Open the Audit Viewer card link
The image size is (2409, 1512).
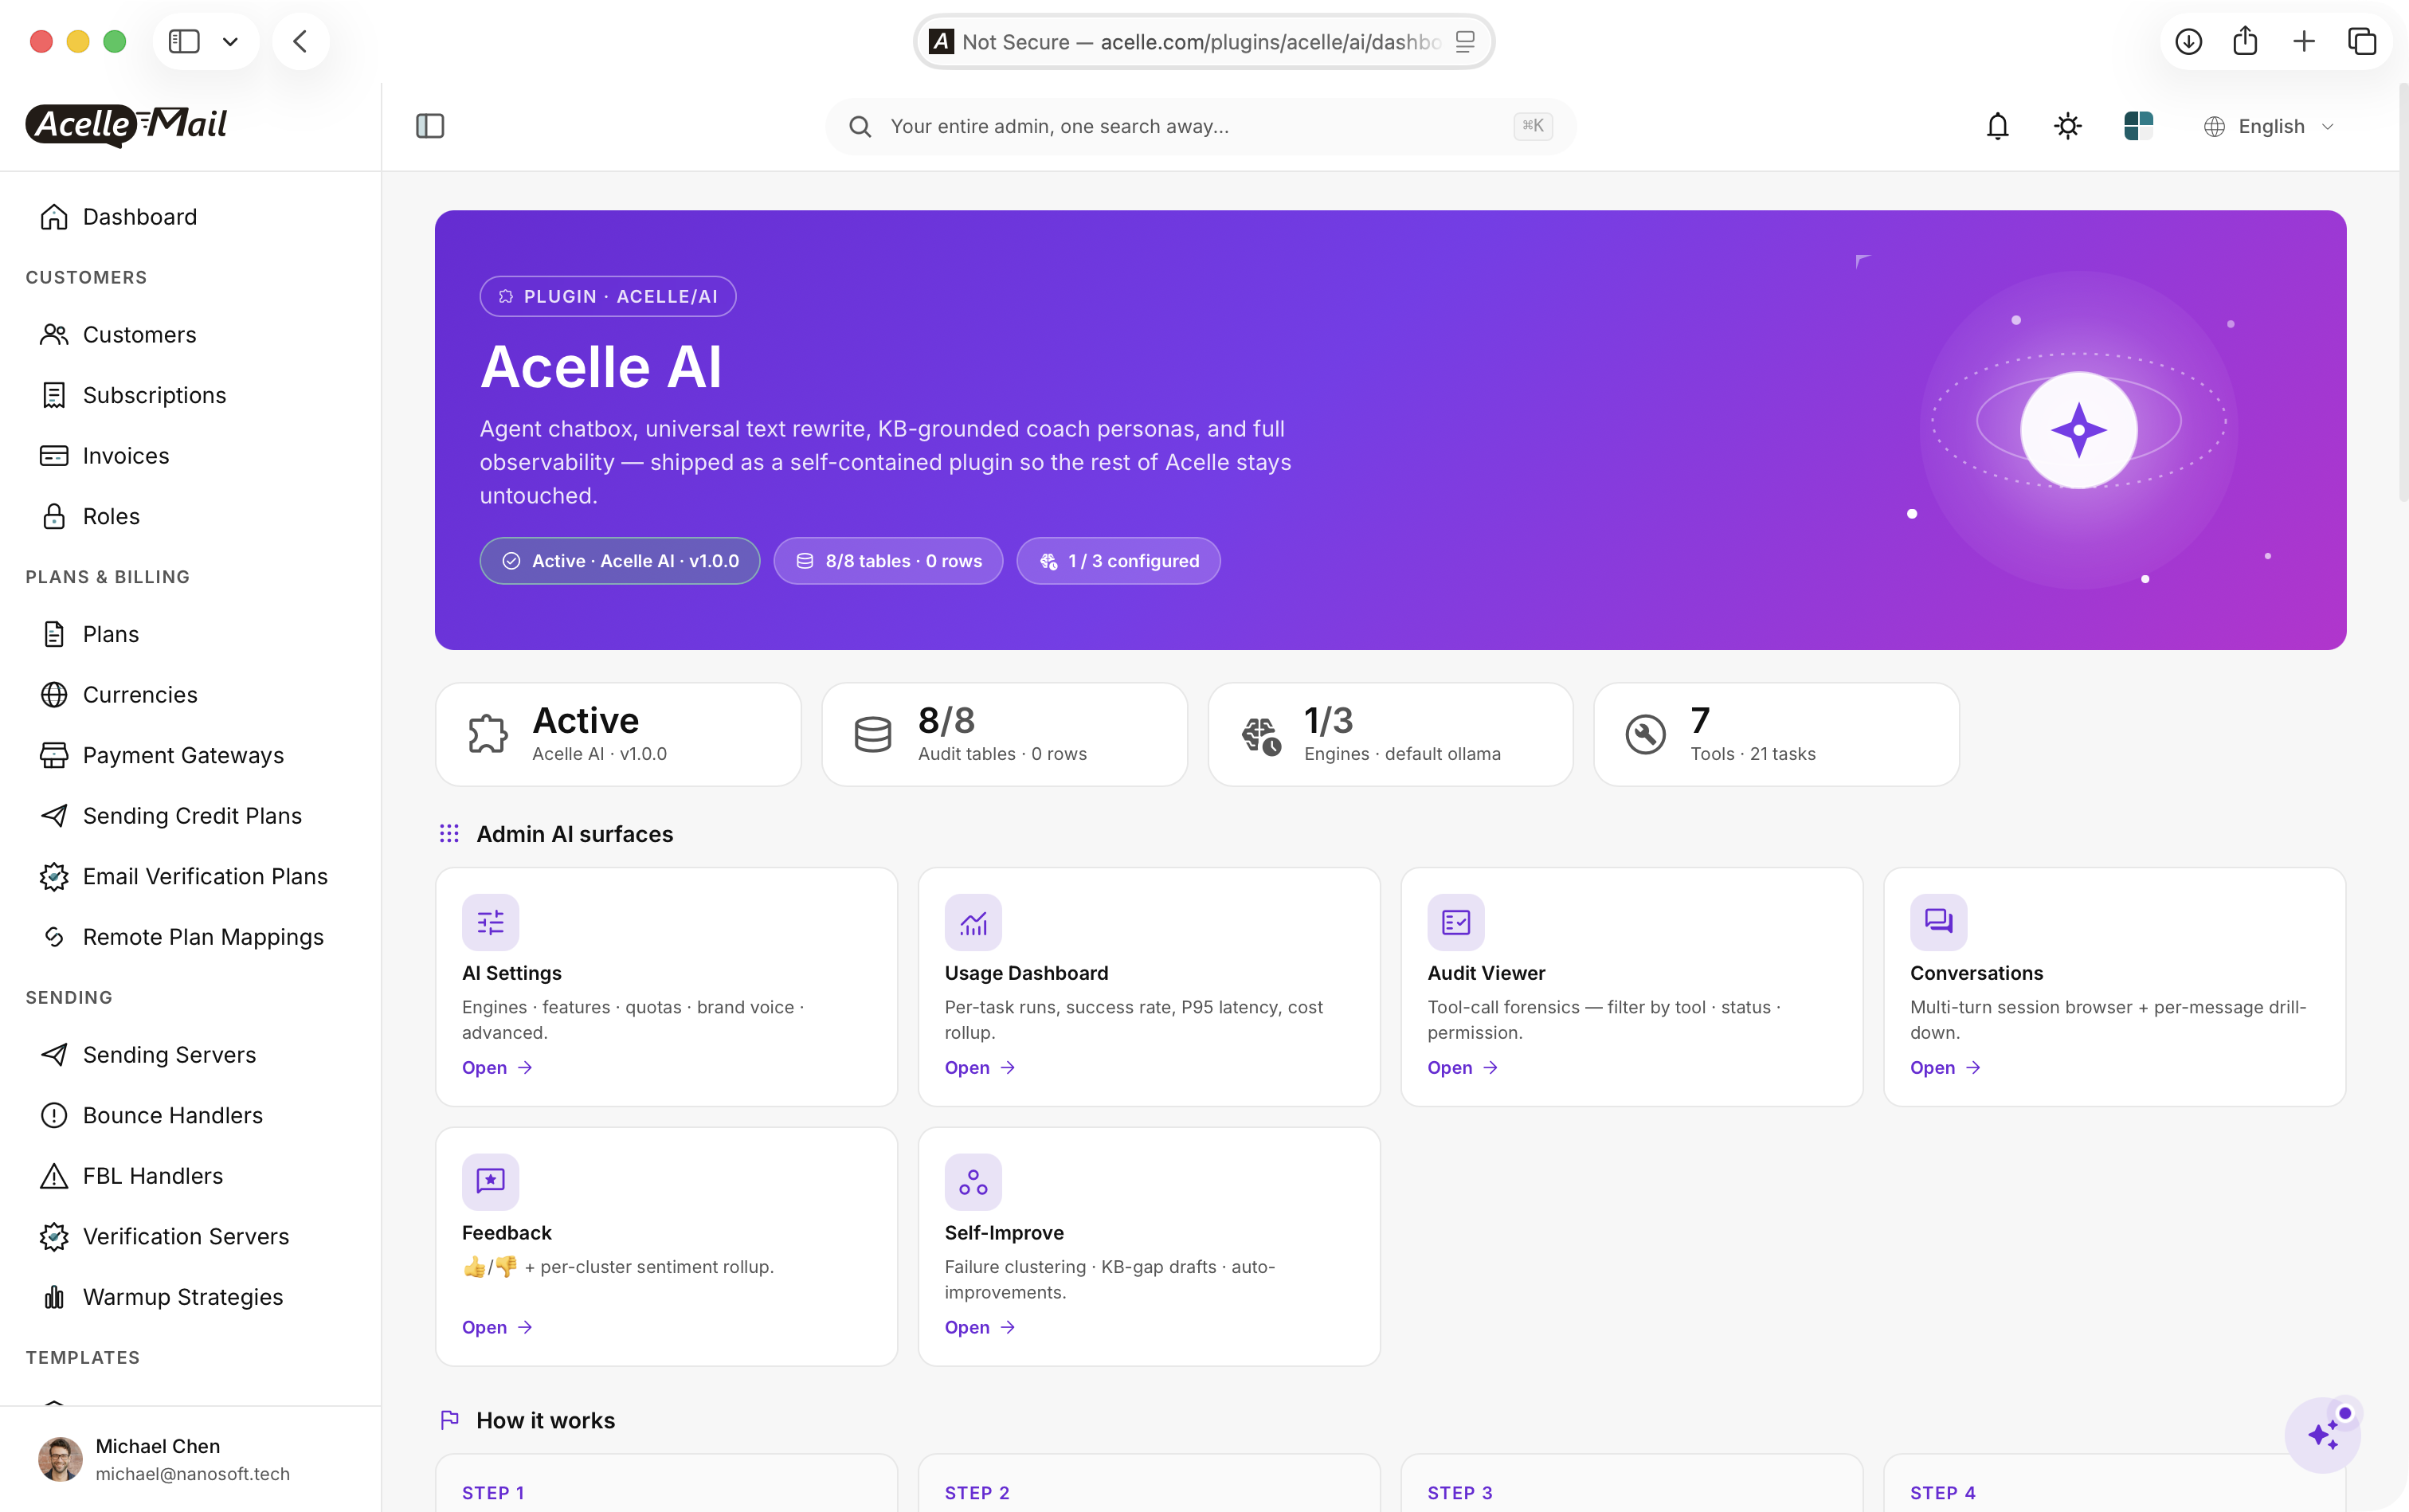pyautogui.click(x=1463, y=1067)
